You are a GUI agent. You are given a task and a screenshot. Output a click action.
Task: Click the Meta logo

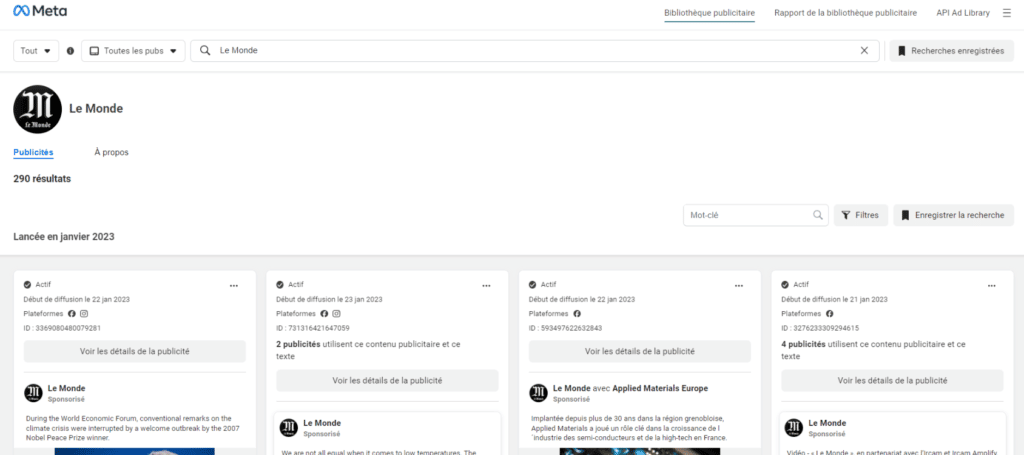pos(40,11)
